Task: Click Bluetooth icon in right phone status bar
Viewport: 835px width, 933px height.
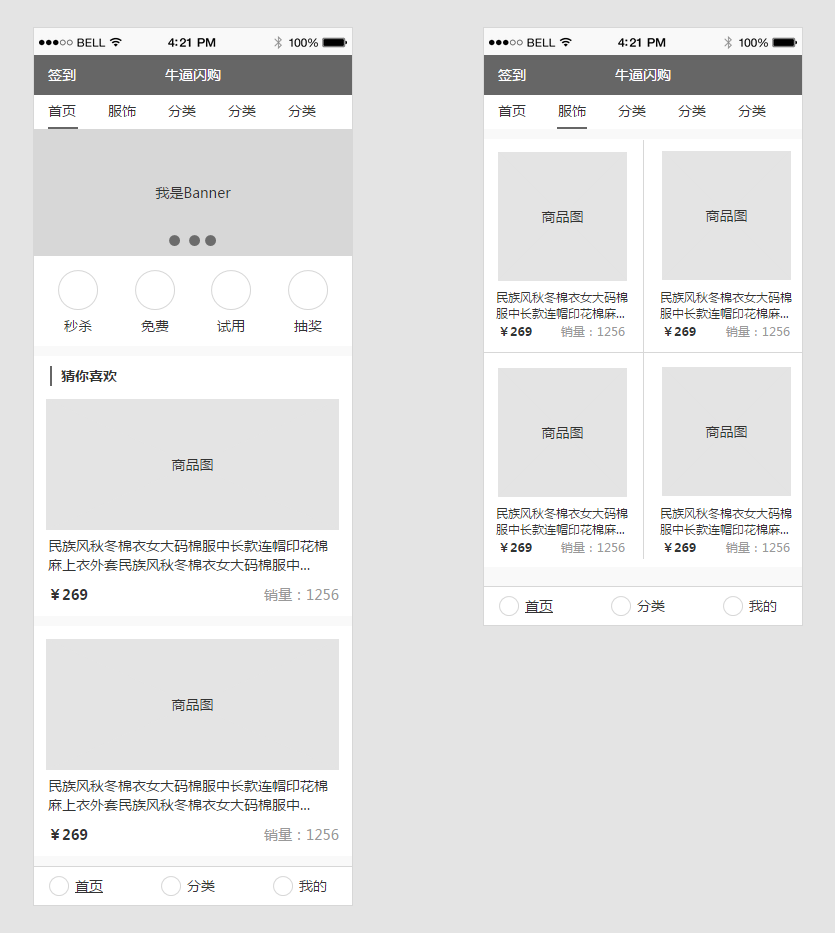Action: point(728,42)
